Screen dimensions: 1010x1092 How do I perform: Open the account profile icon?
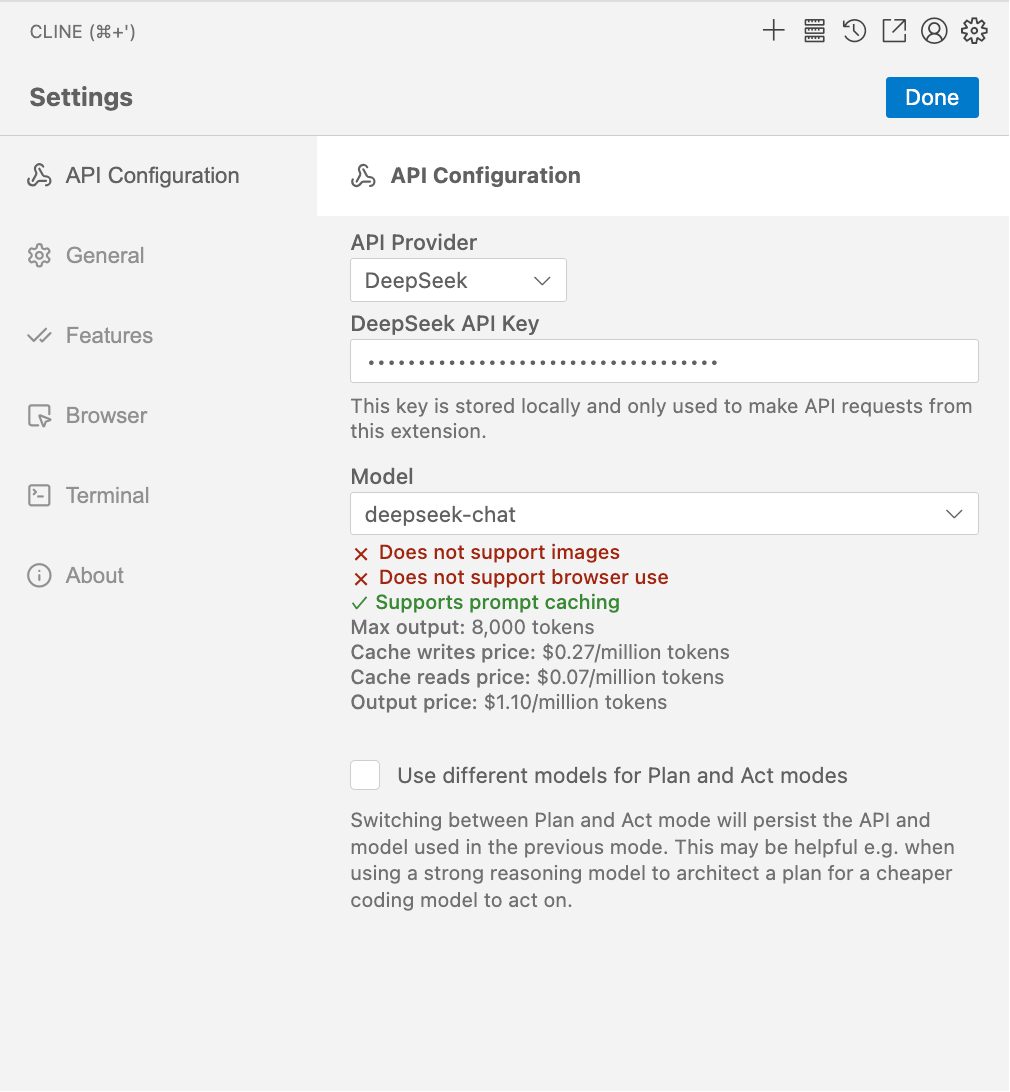pos(934,31)
